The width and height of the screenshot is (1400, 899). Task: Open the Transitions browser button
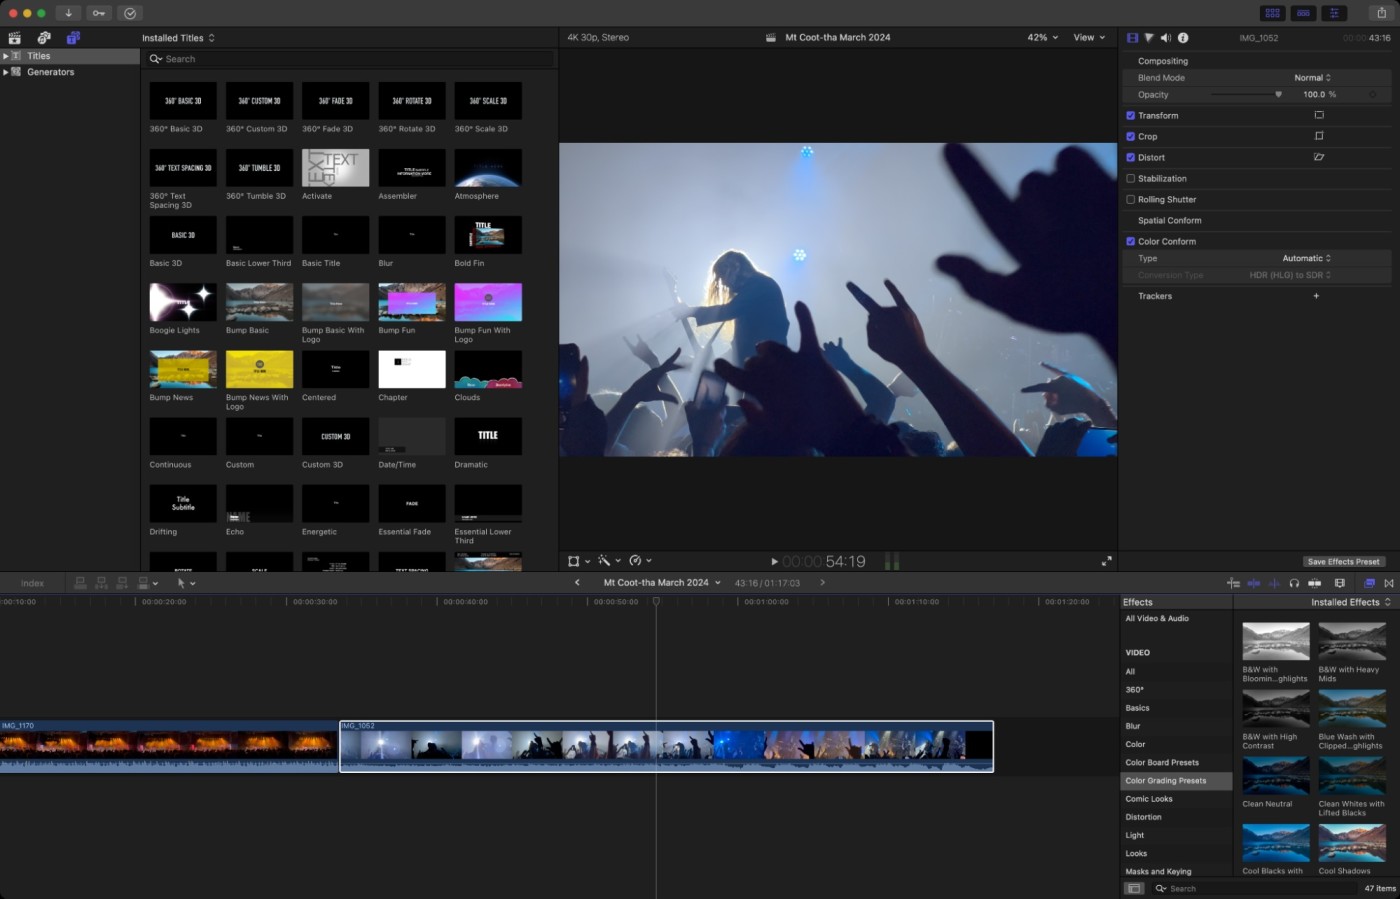1388,583
